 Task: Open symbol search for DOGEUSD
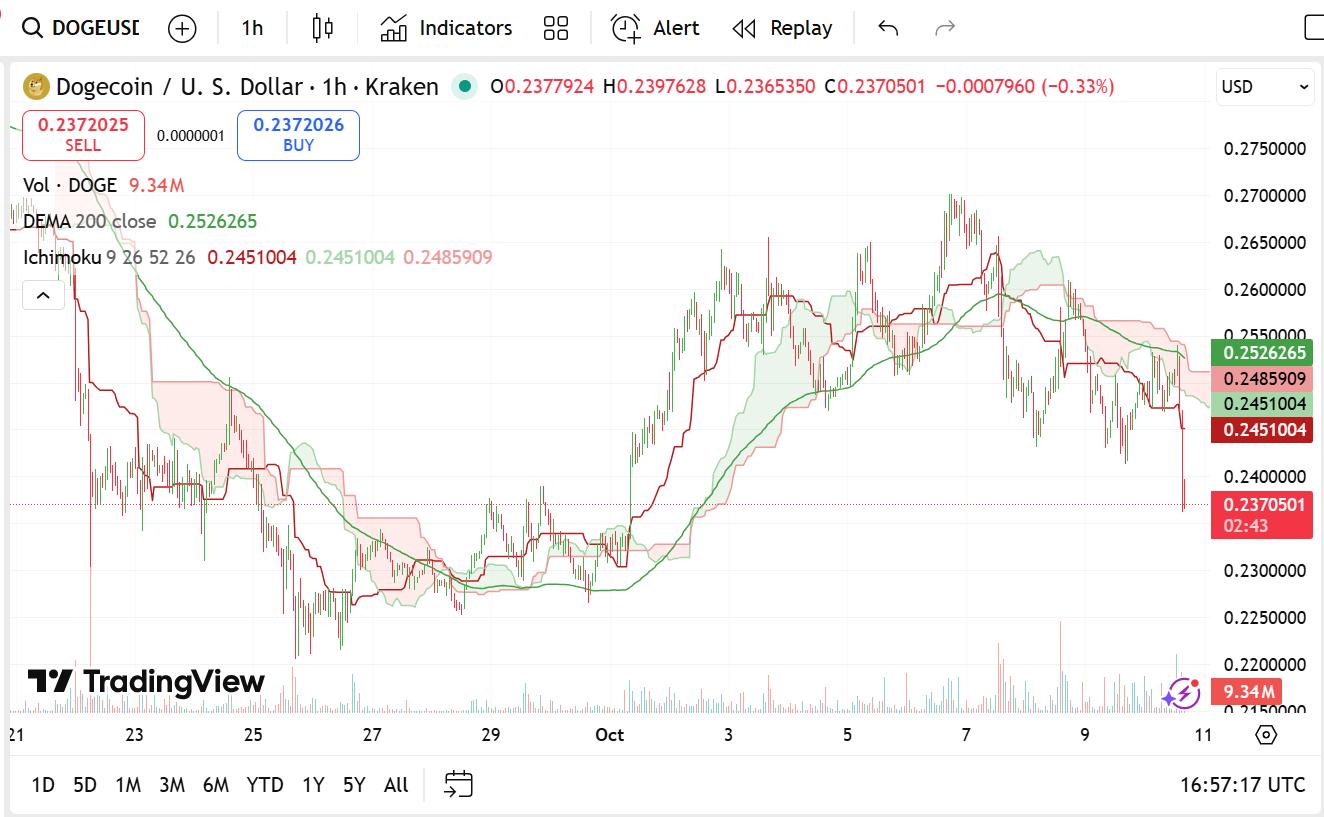click(82, 28)
